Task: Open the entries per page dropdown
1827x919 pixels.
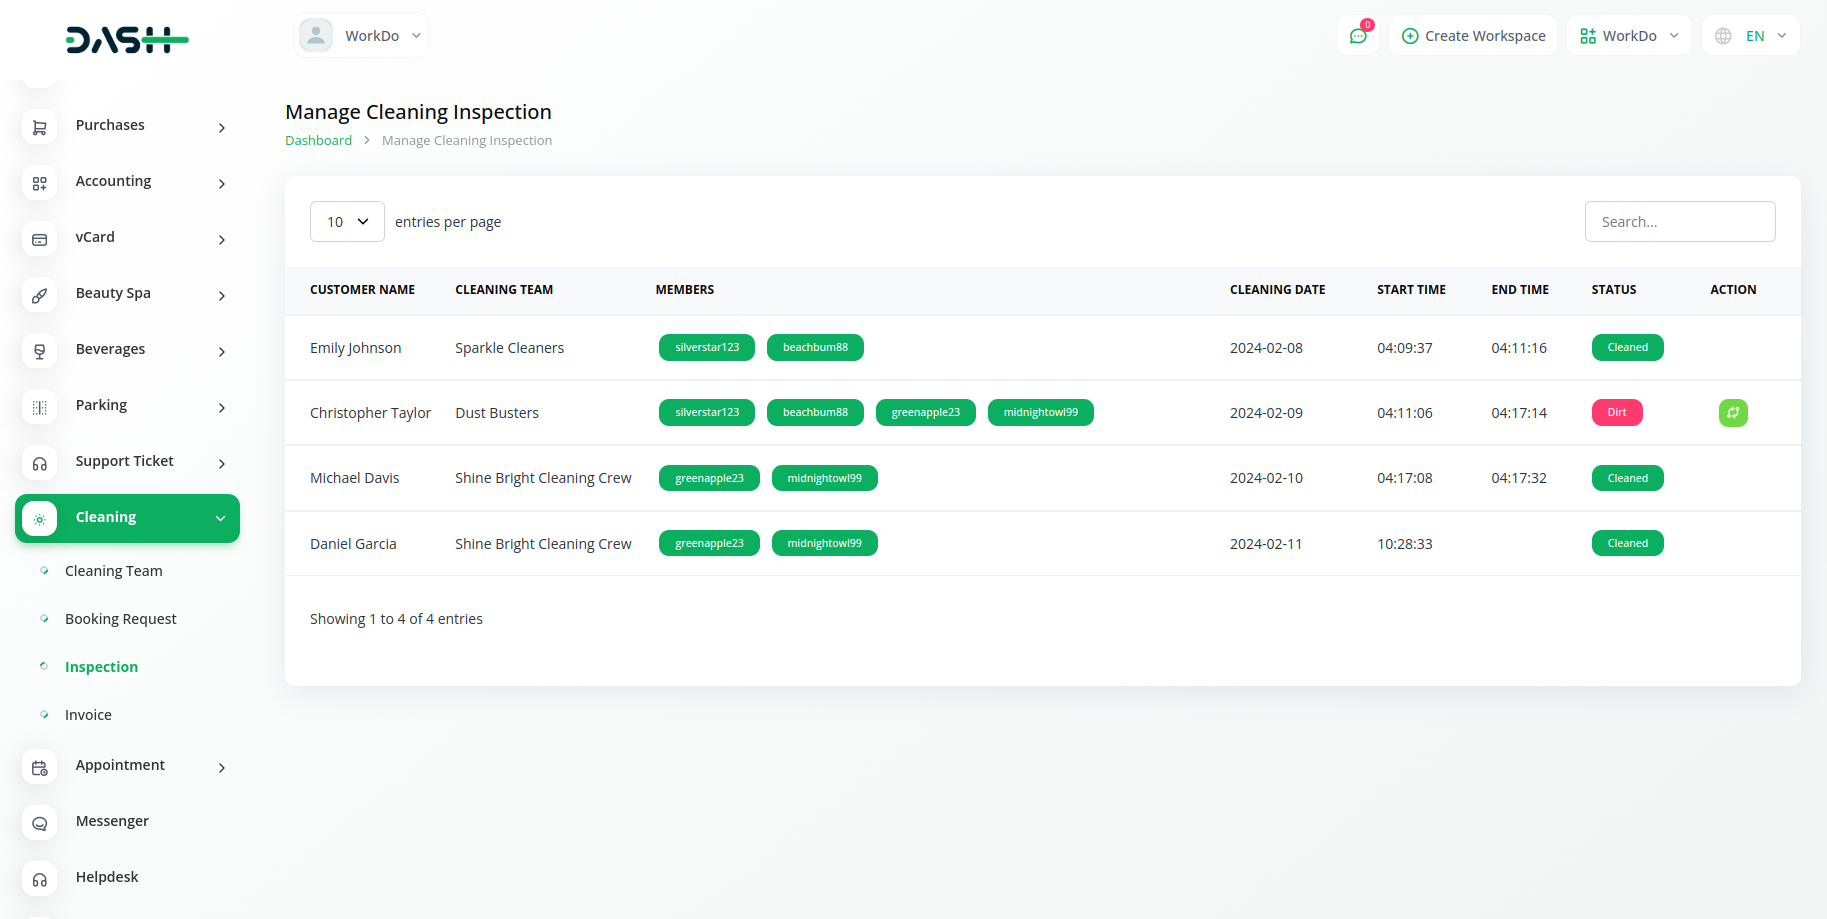Action: [x=347, y=222]
